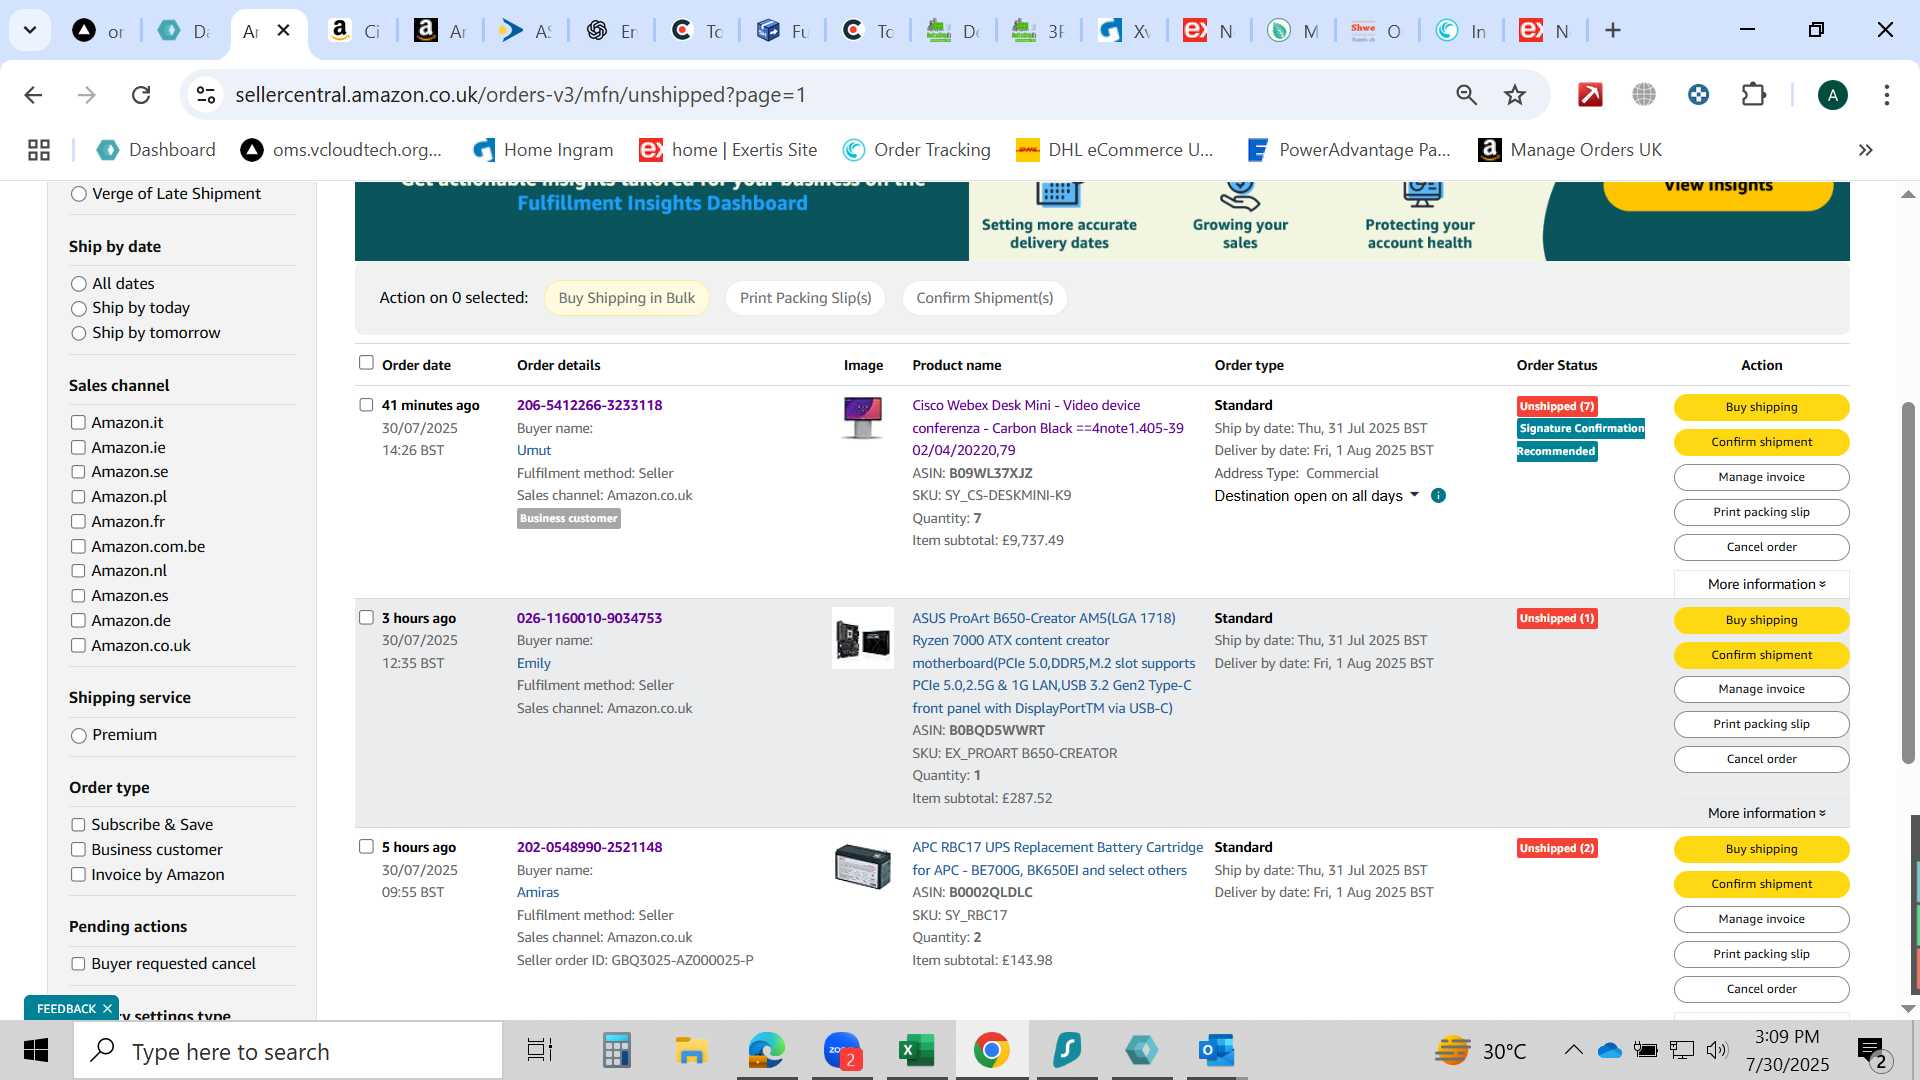The image size is (1920, 1080).
Task: Open Outlook from the taskbar
Action: click(x=1216, y=1051)
